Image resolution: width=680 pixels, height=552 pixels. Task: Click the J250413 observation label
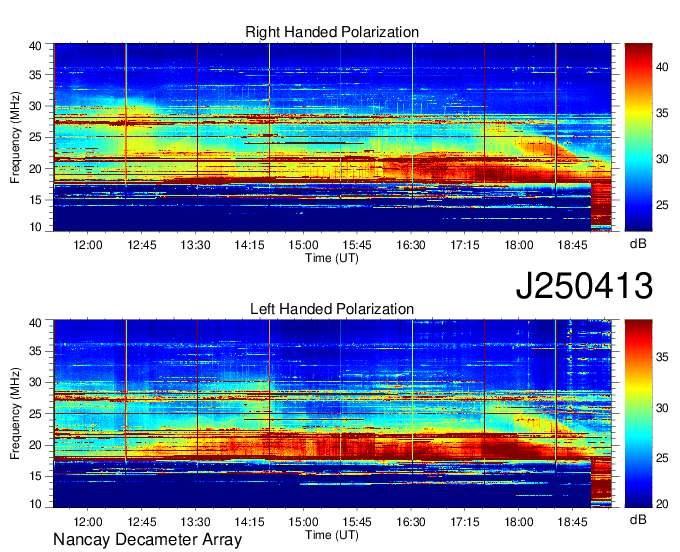pyautogui.click(x=584, y=286)
